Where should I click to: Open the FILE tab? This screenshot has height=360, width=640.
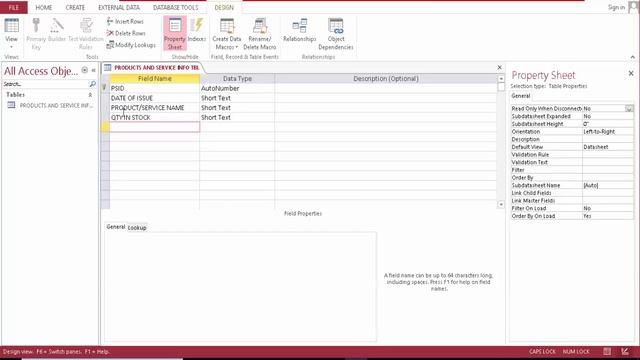click(x=14, y=7)
